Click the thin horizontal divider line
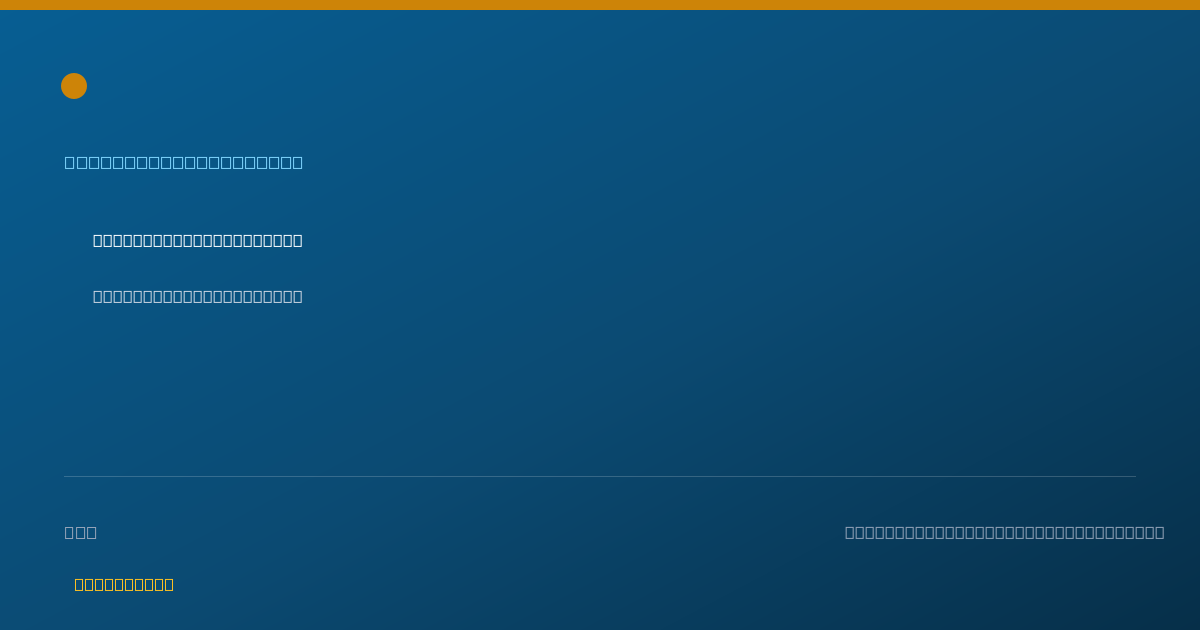The width and height of the screenshot is (1200, 630). pyautogui.click(x=600, y=476)
